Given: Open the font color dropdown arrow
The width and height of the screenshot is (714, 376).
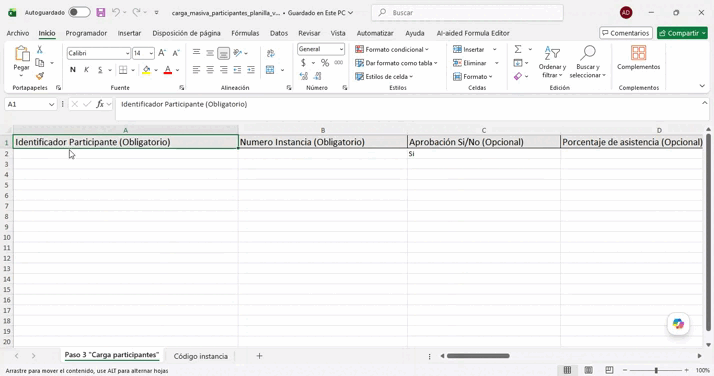Looking at the screenshot, I should [x=178, y=70].
